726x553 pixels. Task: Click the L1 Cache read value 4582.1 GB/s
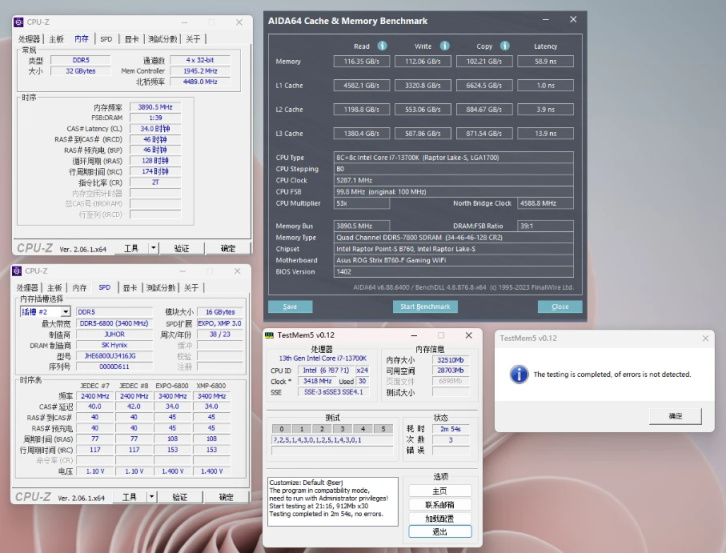(362, 85)
